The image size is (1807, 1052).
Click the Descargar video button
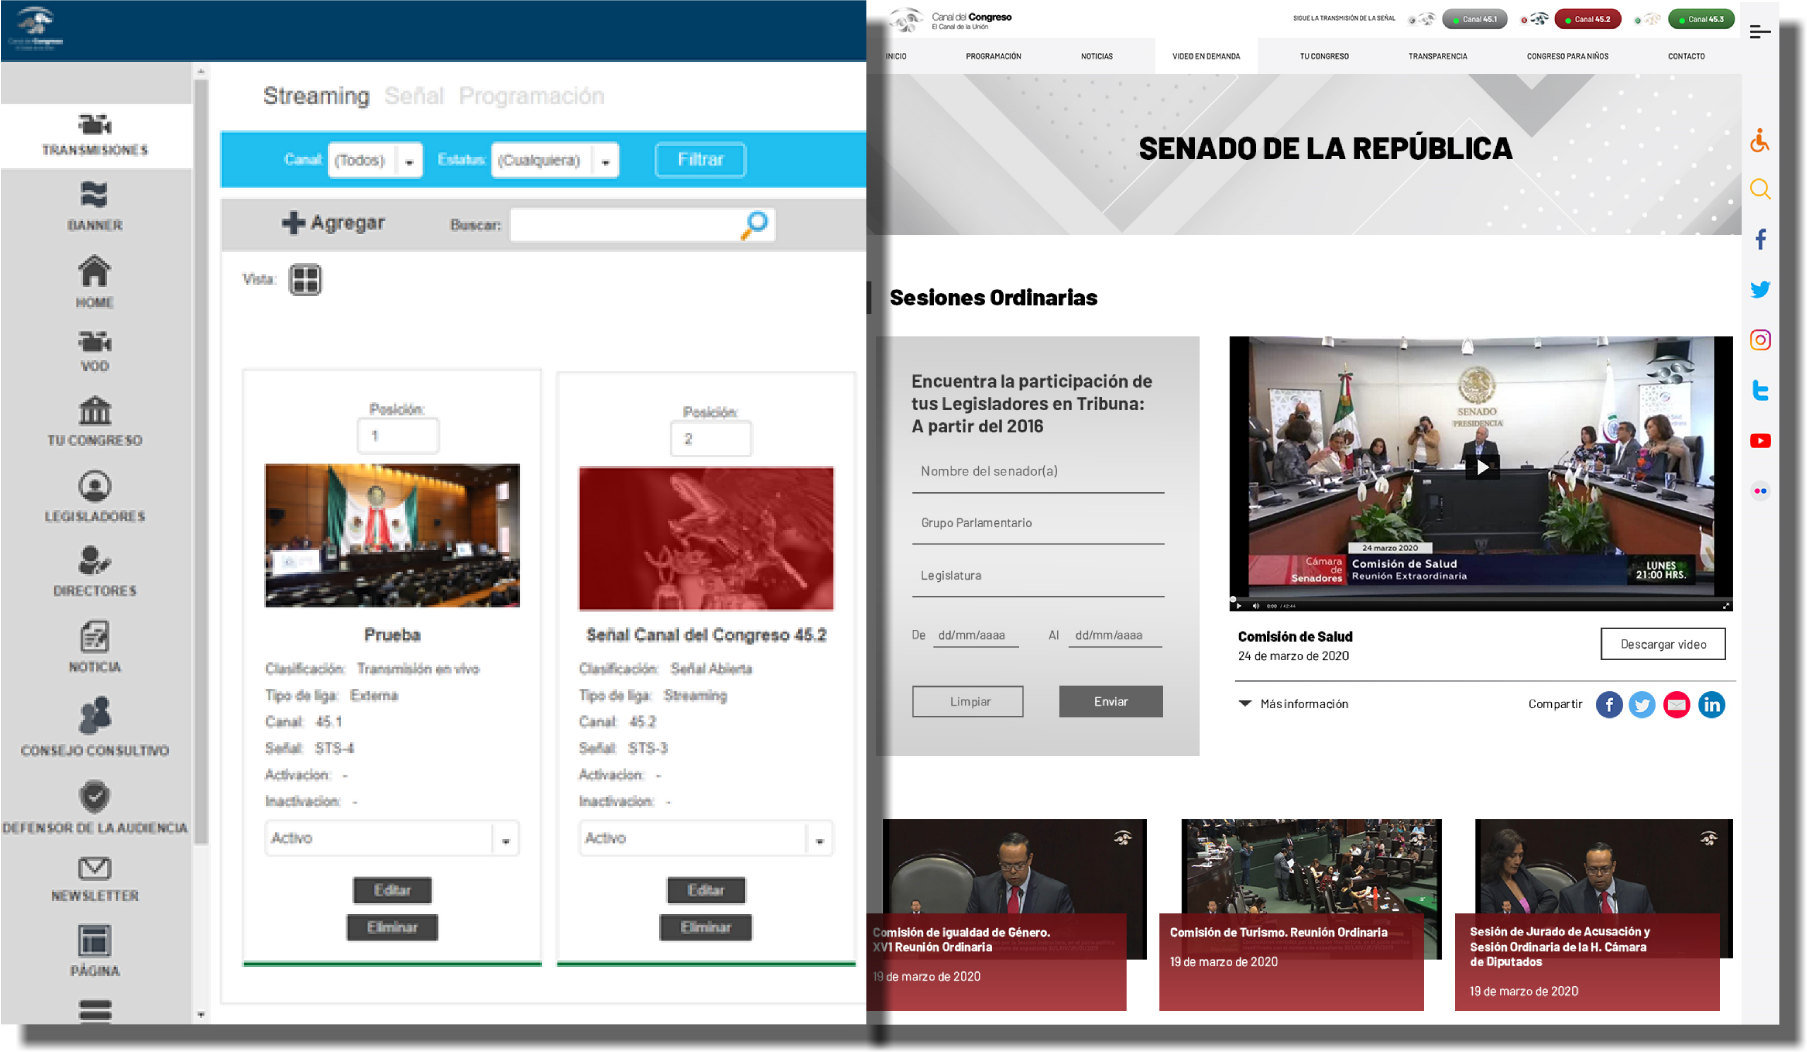(1662, 644)
